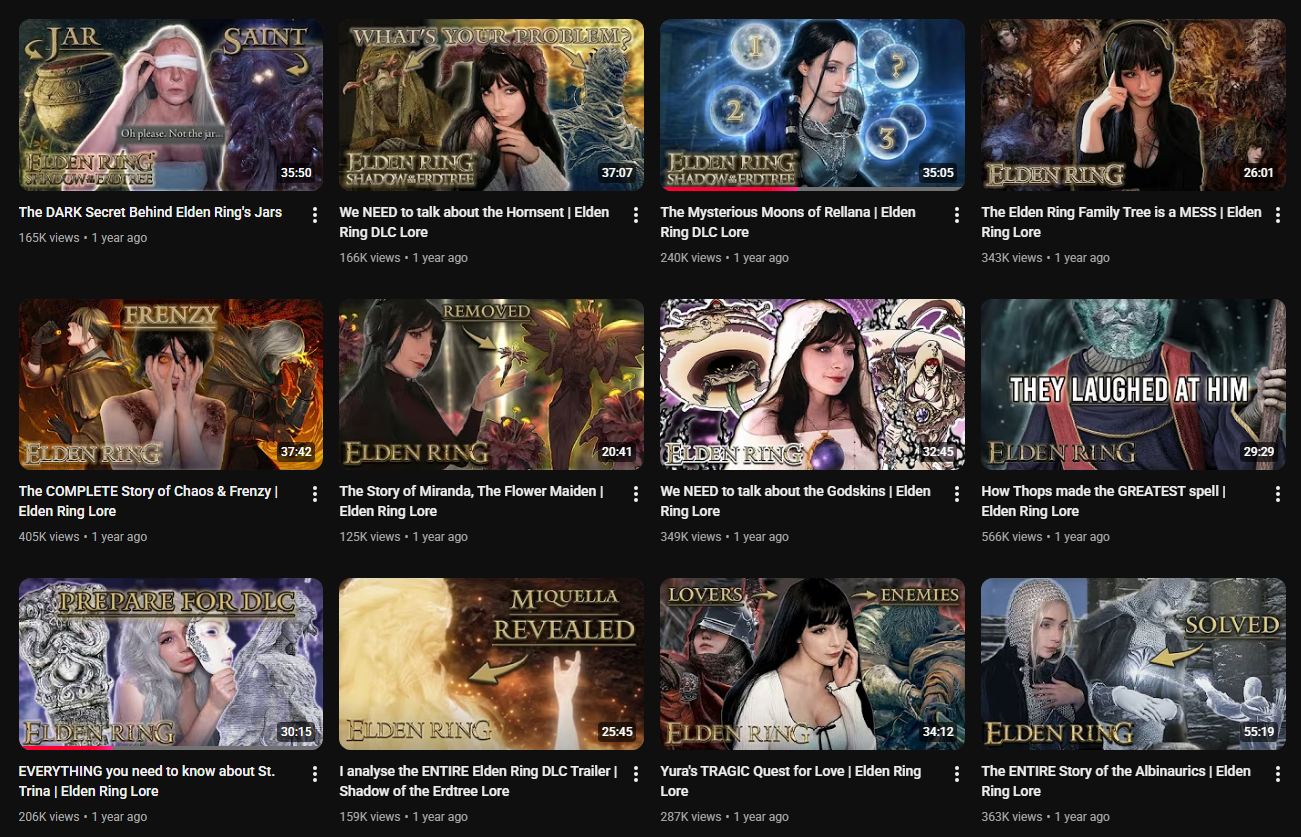Click the 55:19 duration badge
The height and width of the screenshot is (837, 1301).
[1259, 732]
